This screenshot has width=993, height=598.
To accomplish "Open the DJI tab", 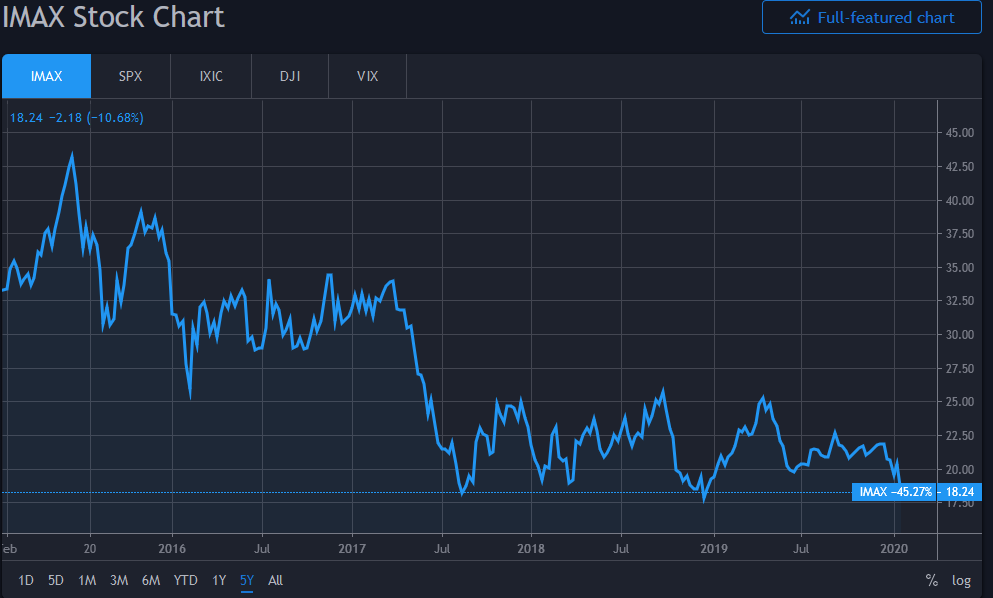I will (x=289, y=76).
